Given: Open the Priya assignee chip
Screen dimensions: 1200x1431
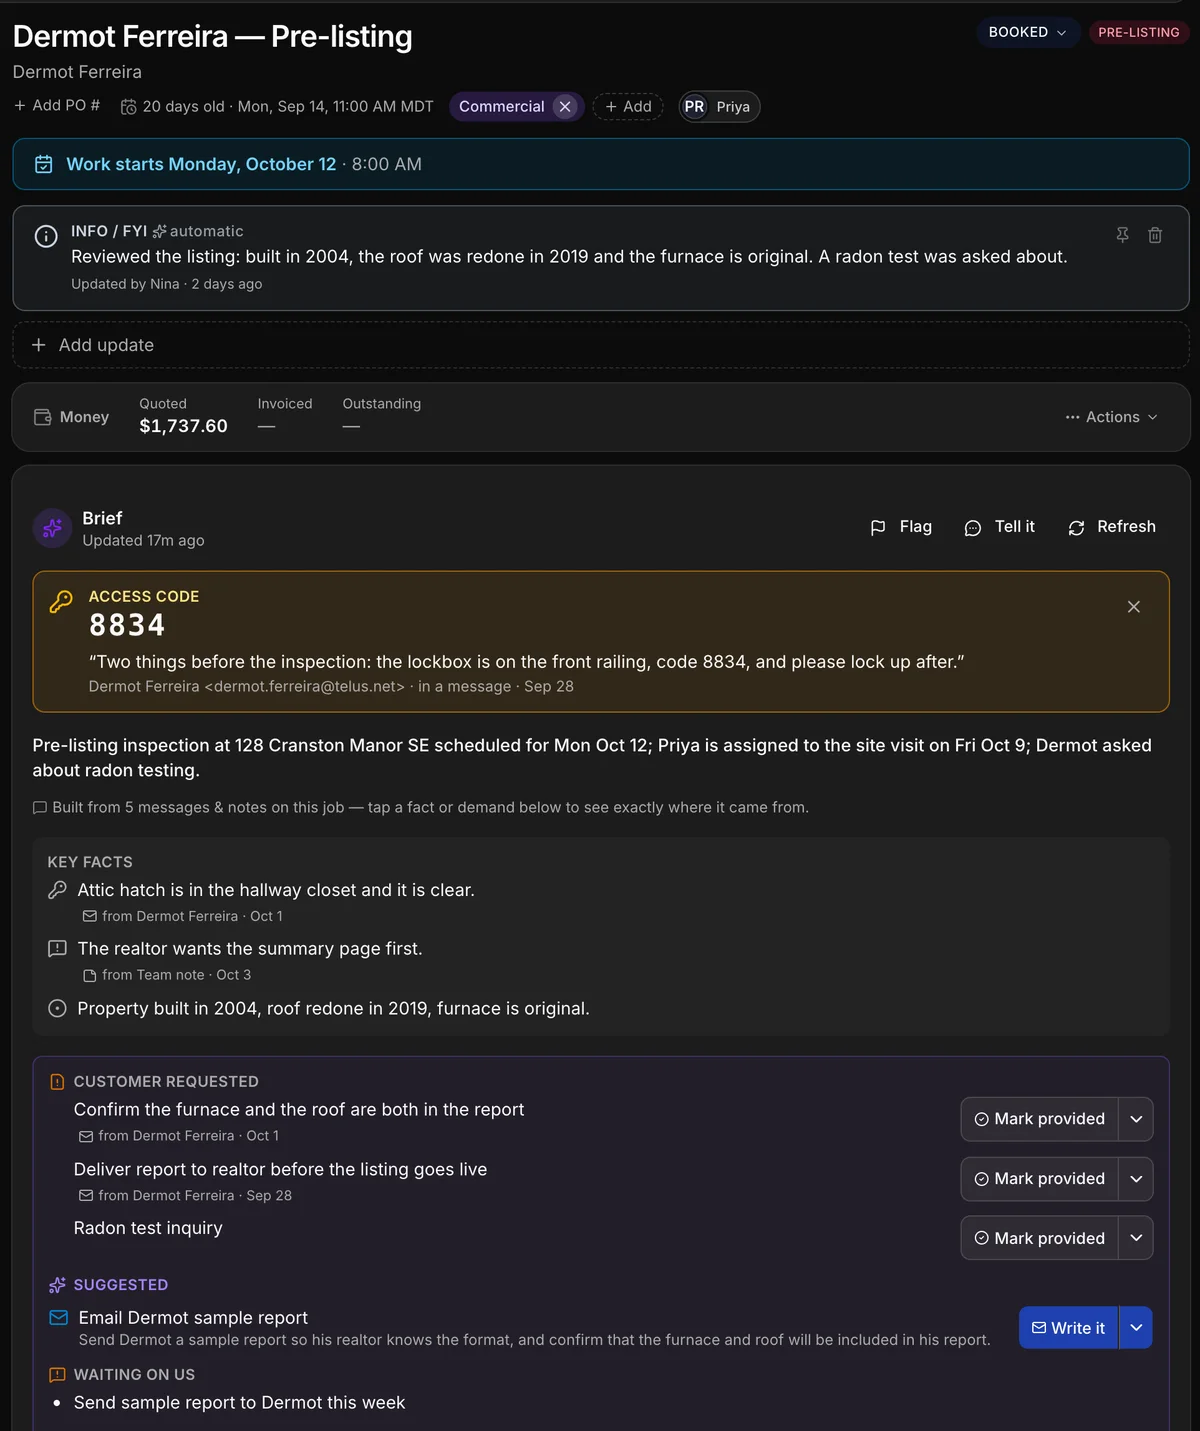Looking at the screenshot, I should pos(720,107).
